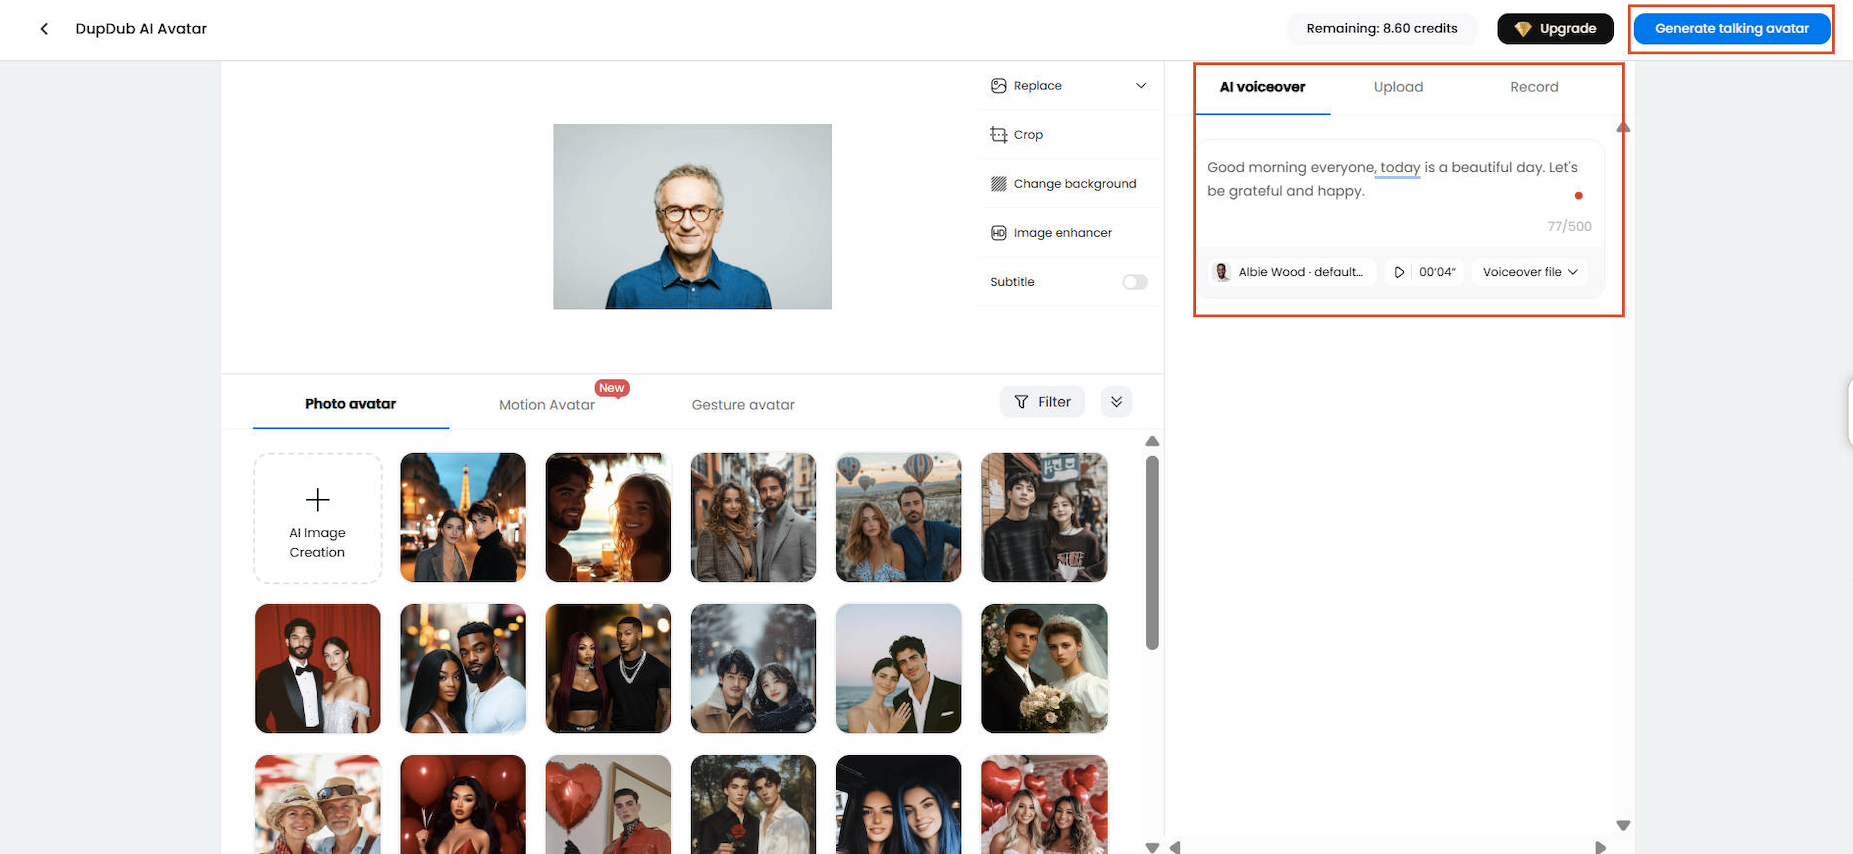Select the woman with red balloons avatar

pyautogui.click(x=463, y=805)
